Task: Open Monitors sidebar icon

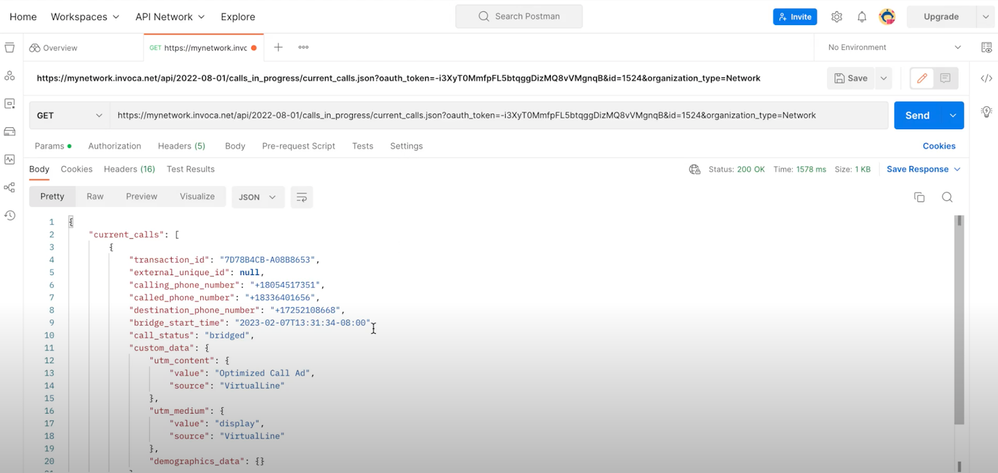Action: pyautogui.click(x=10, y=159)
